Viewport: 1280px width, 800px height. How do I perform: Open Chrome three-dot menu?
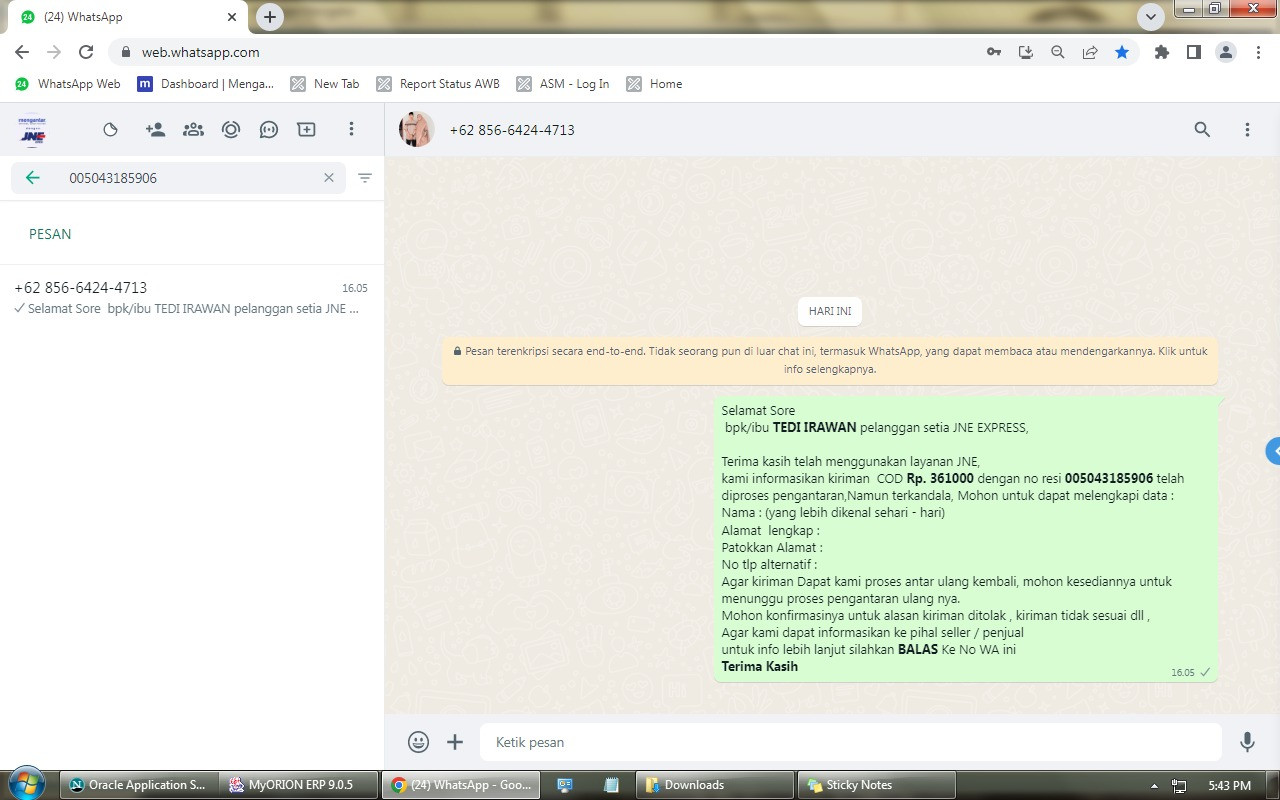(x=1258, y=52)
